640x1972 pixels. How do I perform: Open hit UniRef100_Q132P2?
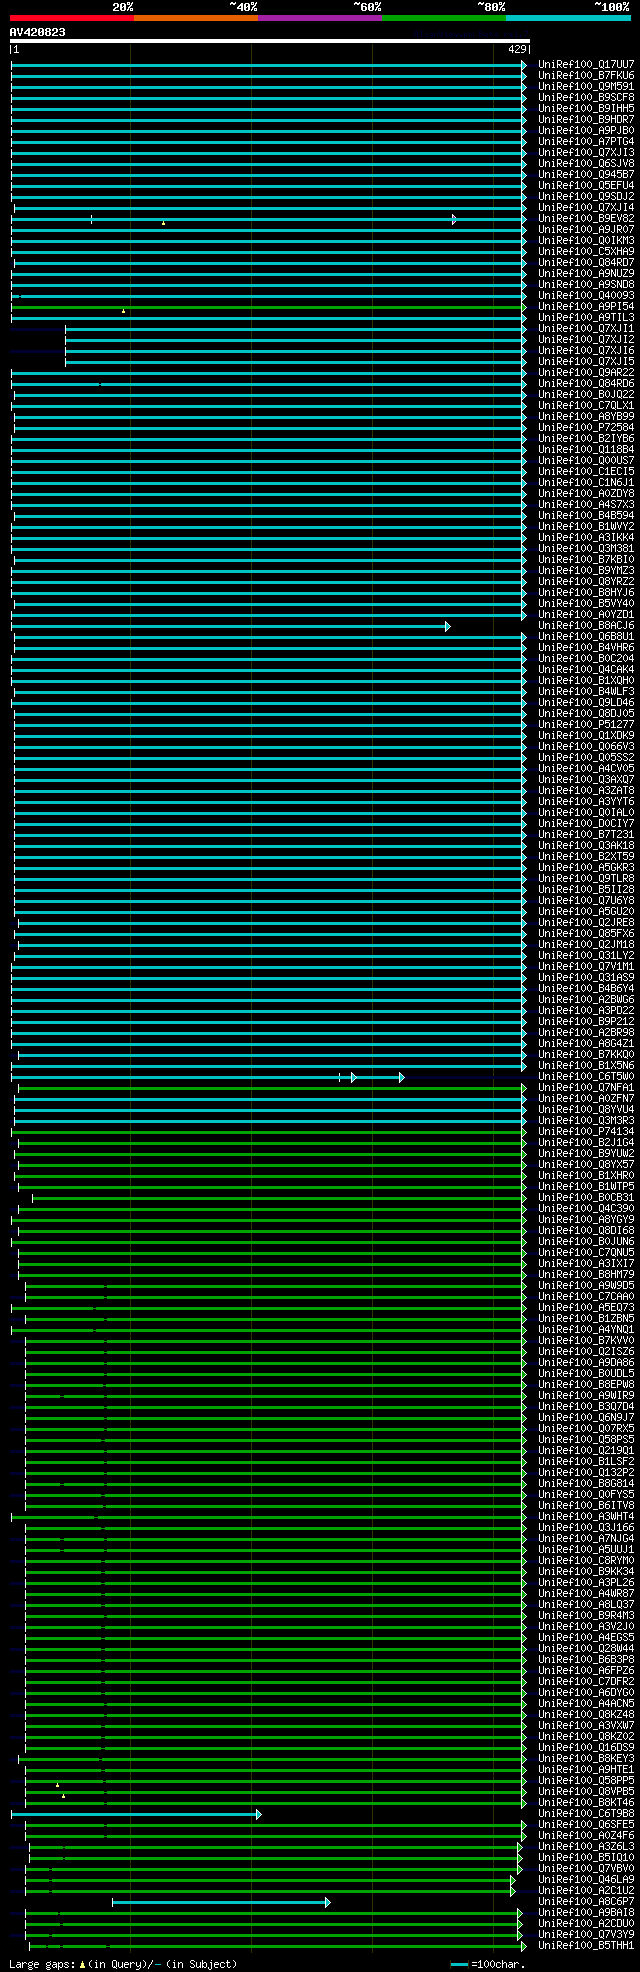(586, 1473)
